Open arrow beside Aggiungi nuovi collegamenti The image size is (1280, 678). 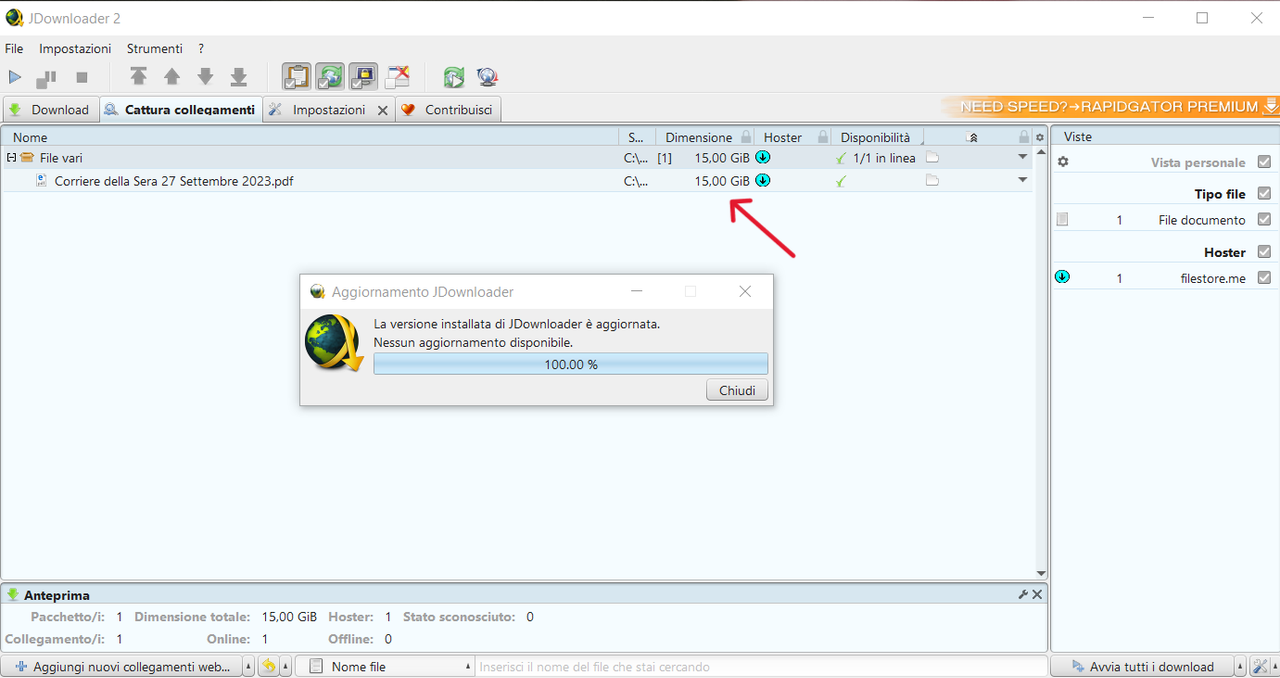coord(248,666)
